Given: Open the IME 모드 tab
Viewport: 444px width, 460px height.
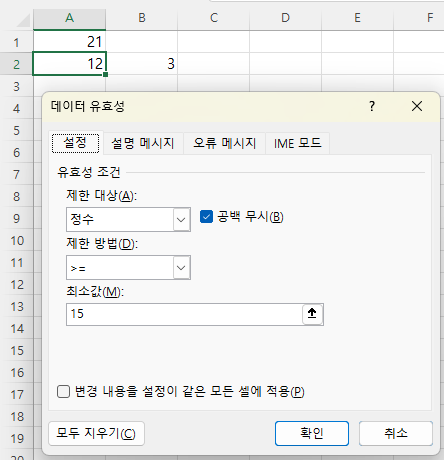Looking at the screenshot, I should (x=298, y=144).
